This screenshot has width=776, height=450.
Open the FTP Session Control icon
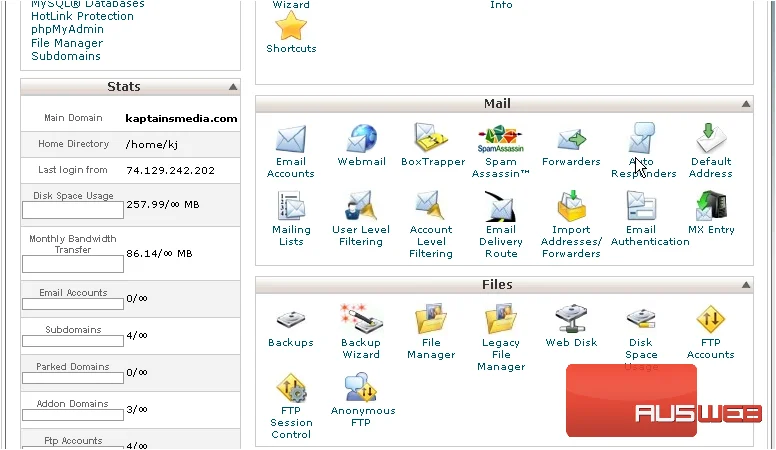pyautogui.click(x=291, y=388)
